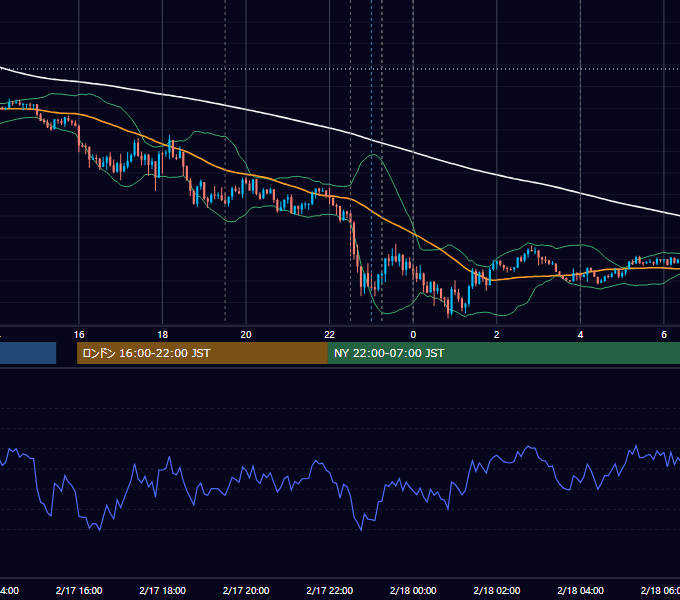Click the "2" hour label on the upper chart axis
This screenshot has height=600, width=680.
point(497,335)
